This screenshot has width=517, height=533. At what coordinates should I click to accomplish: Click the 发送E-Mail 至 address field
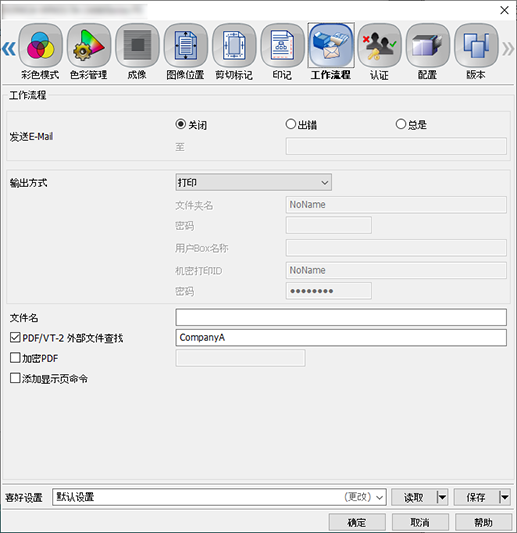tap(396, 146)
